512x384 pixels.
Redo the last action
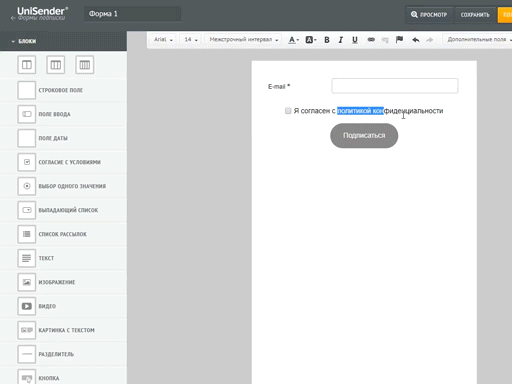point(430,40)
